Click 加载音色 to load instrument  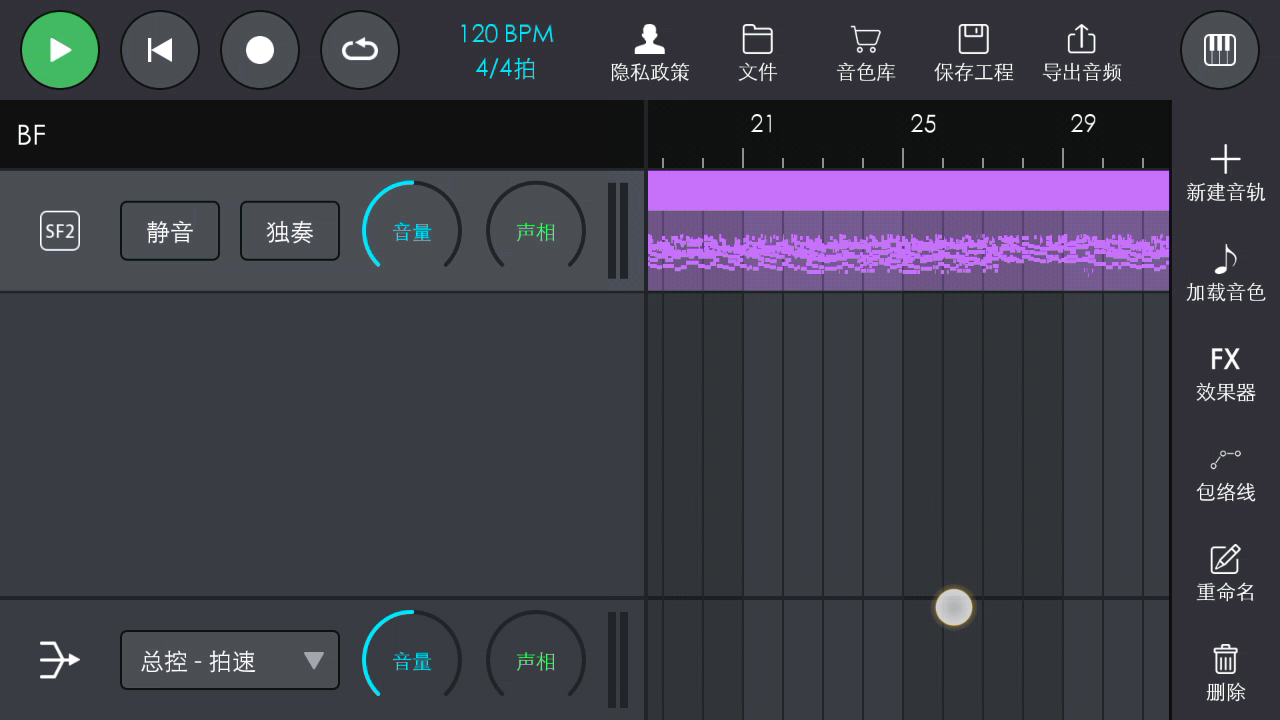coord(1226,274)
